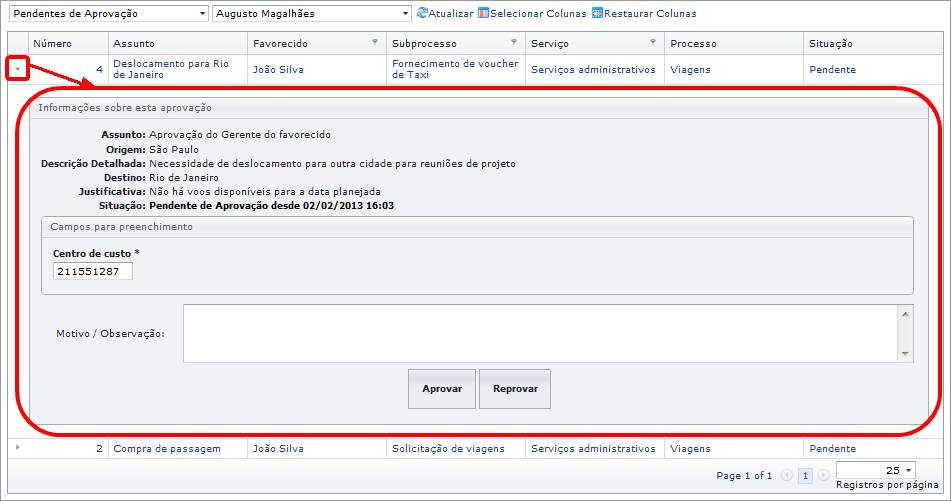Screen dimensions: 951x501
Task: Open the Pendentes de Aprovação dropdown
Action: (x=109, y=13)
